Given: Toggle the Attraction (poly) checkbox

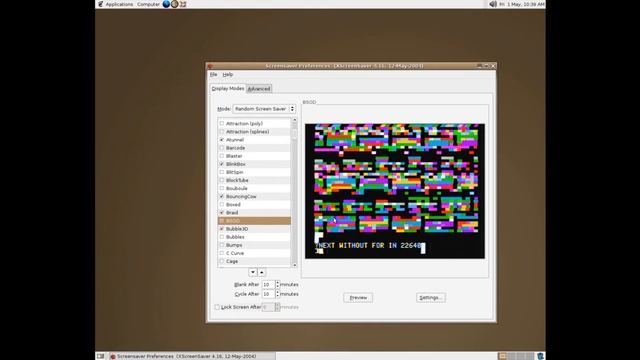Looking at the screenshot, I should point(222,123).
